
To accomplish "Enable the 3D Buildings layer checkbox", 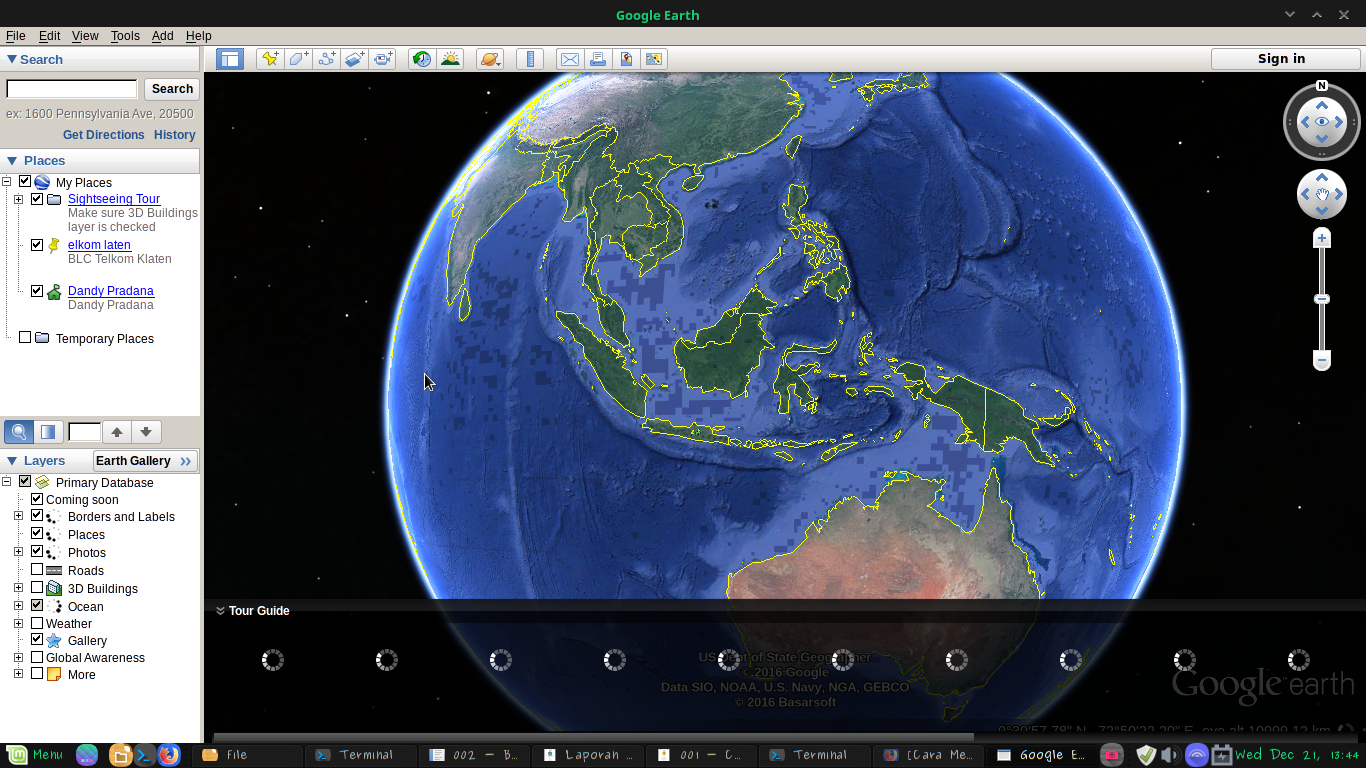I will pos(37,588).
